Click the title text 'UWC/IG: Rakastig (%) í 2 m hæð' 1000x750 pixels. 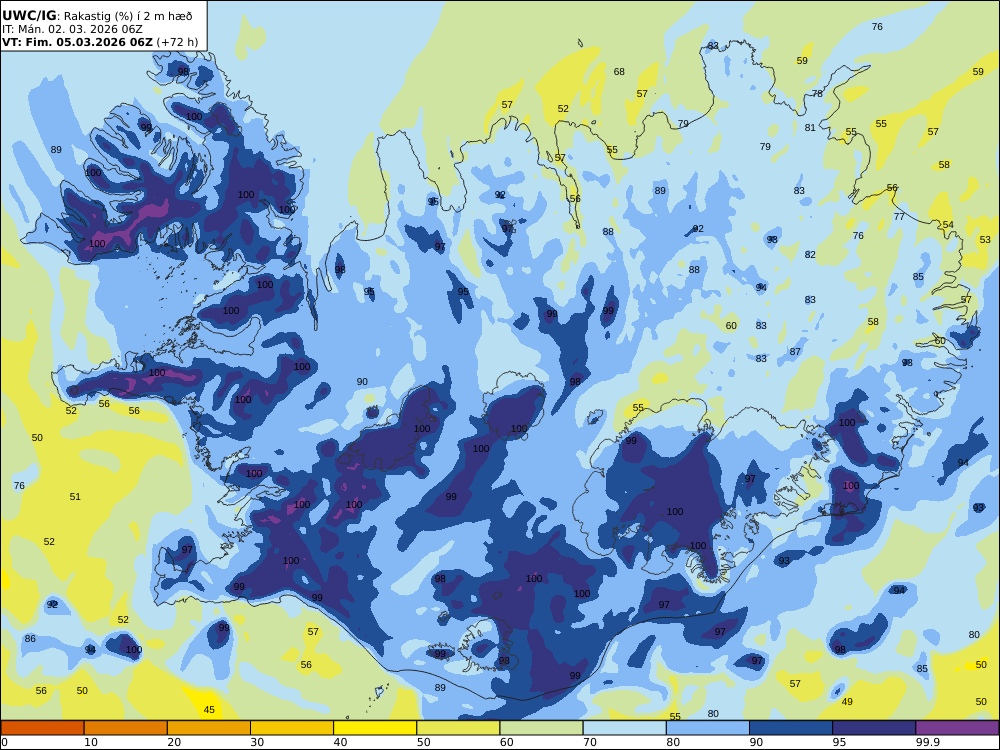tap(97, 16)
